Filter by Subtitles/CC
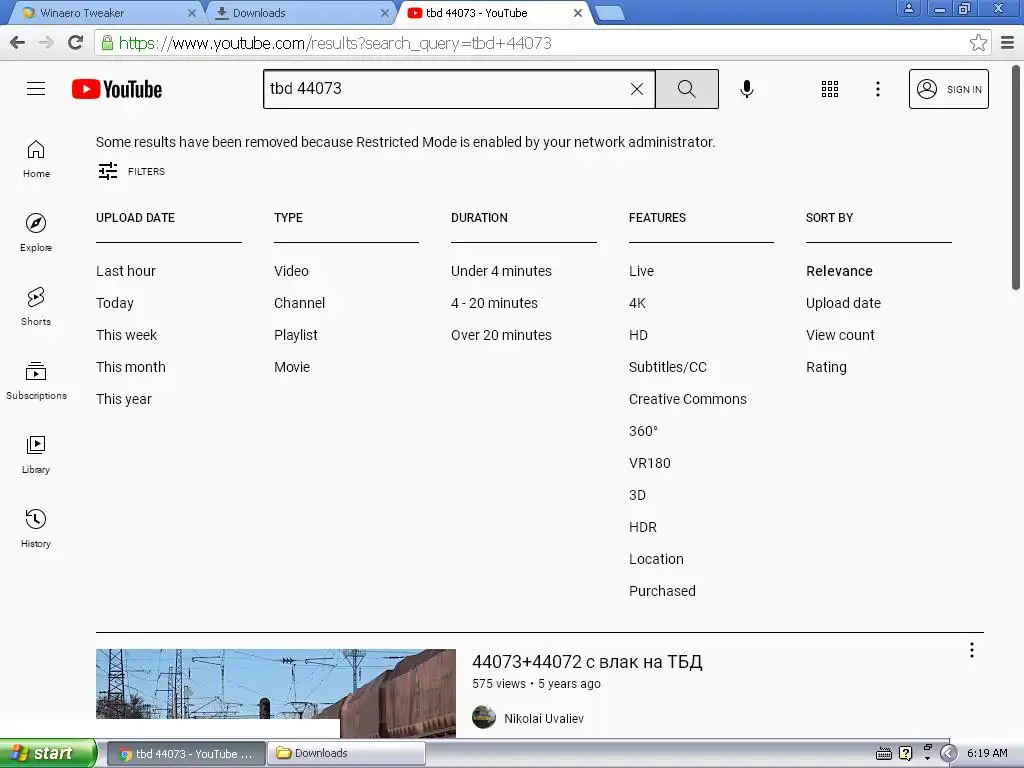Viewport: 1024px width, 768px height. (x=668, y=367)
